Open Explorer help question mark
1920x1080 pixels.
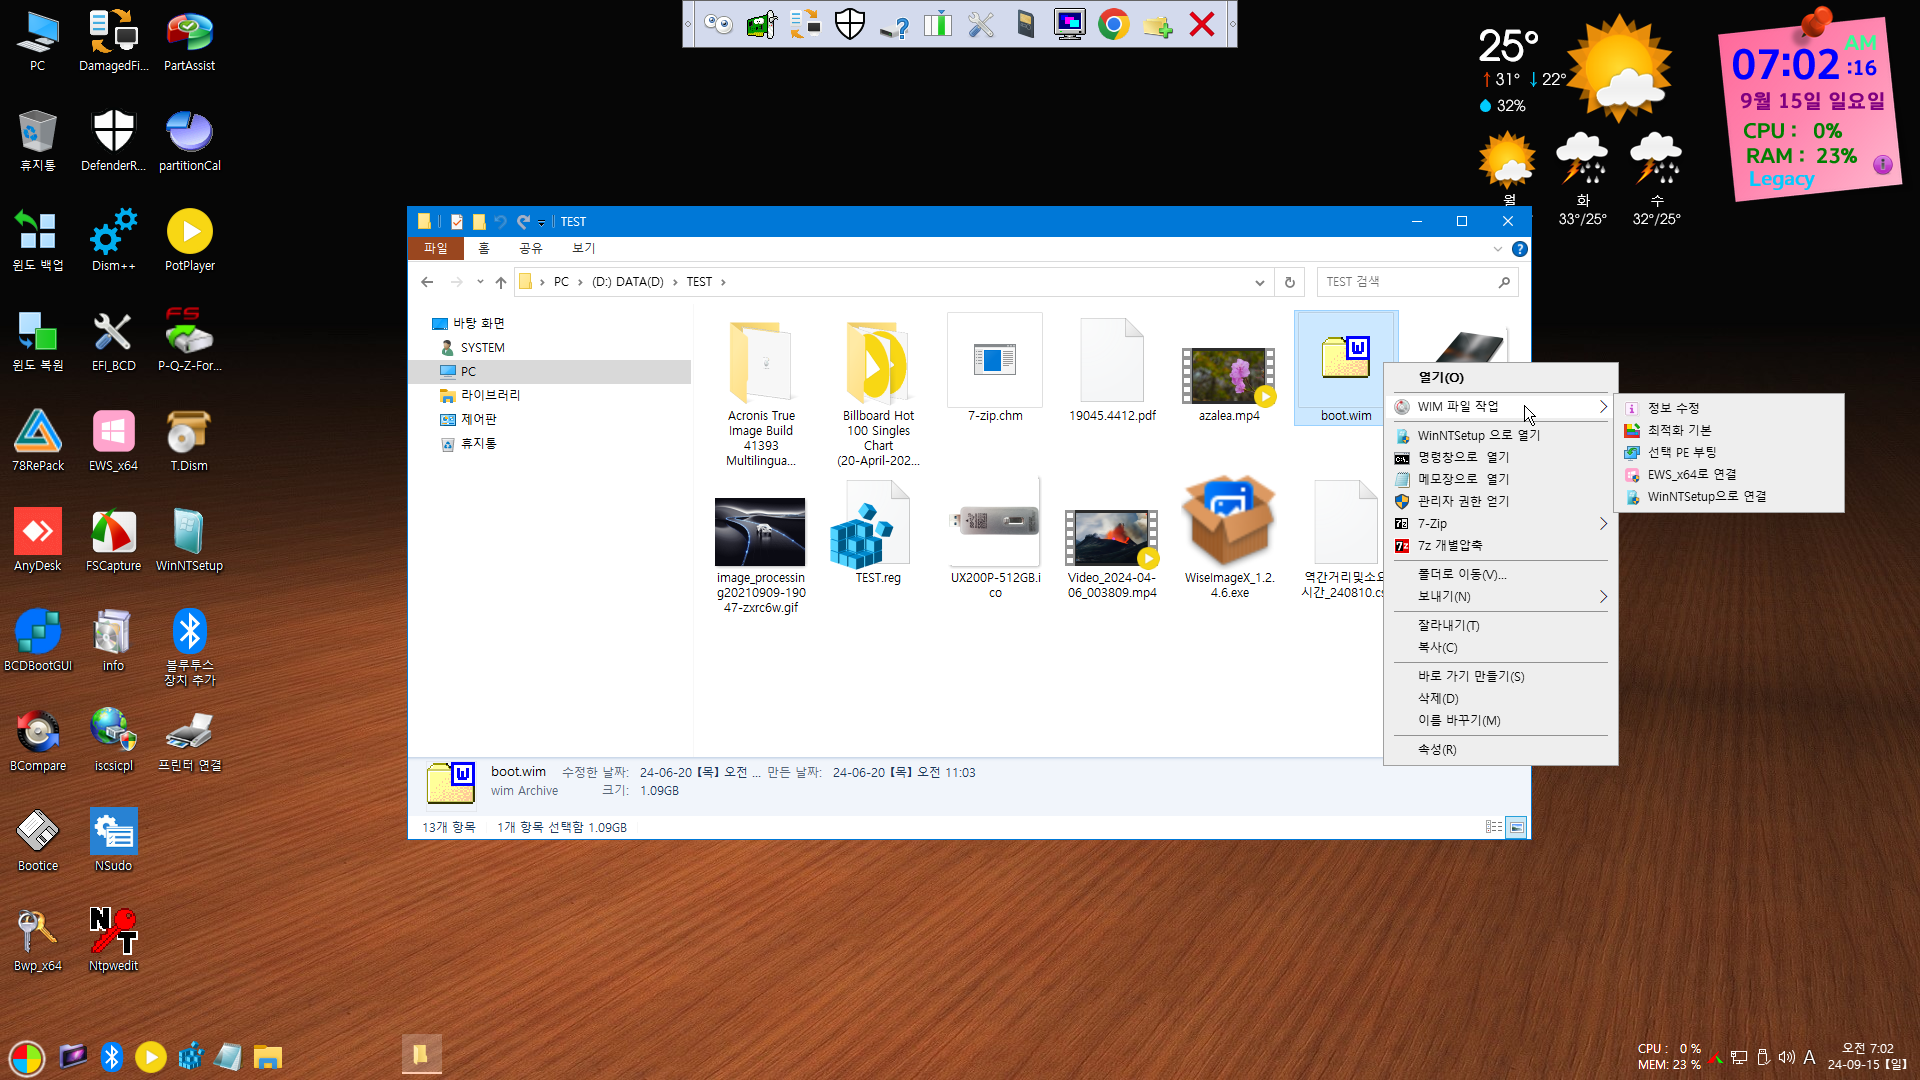click(1519, 249)
